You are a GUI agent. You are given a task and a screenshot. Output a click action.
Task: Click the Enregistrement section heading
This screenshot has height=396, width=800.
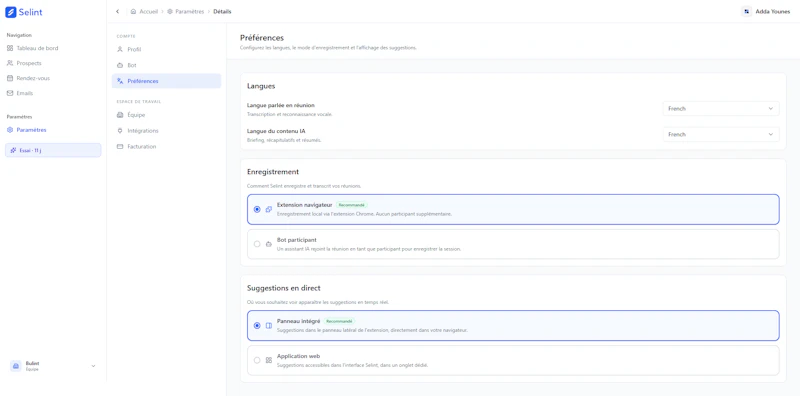[x=273, y=172]
